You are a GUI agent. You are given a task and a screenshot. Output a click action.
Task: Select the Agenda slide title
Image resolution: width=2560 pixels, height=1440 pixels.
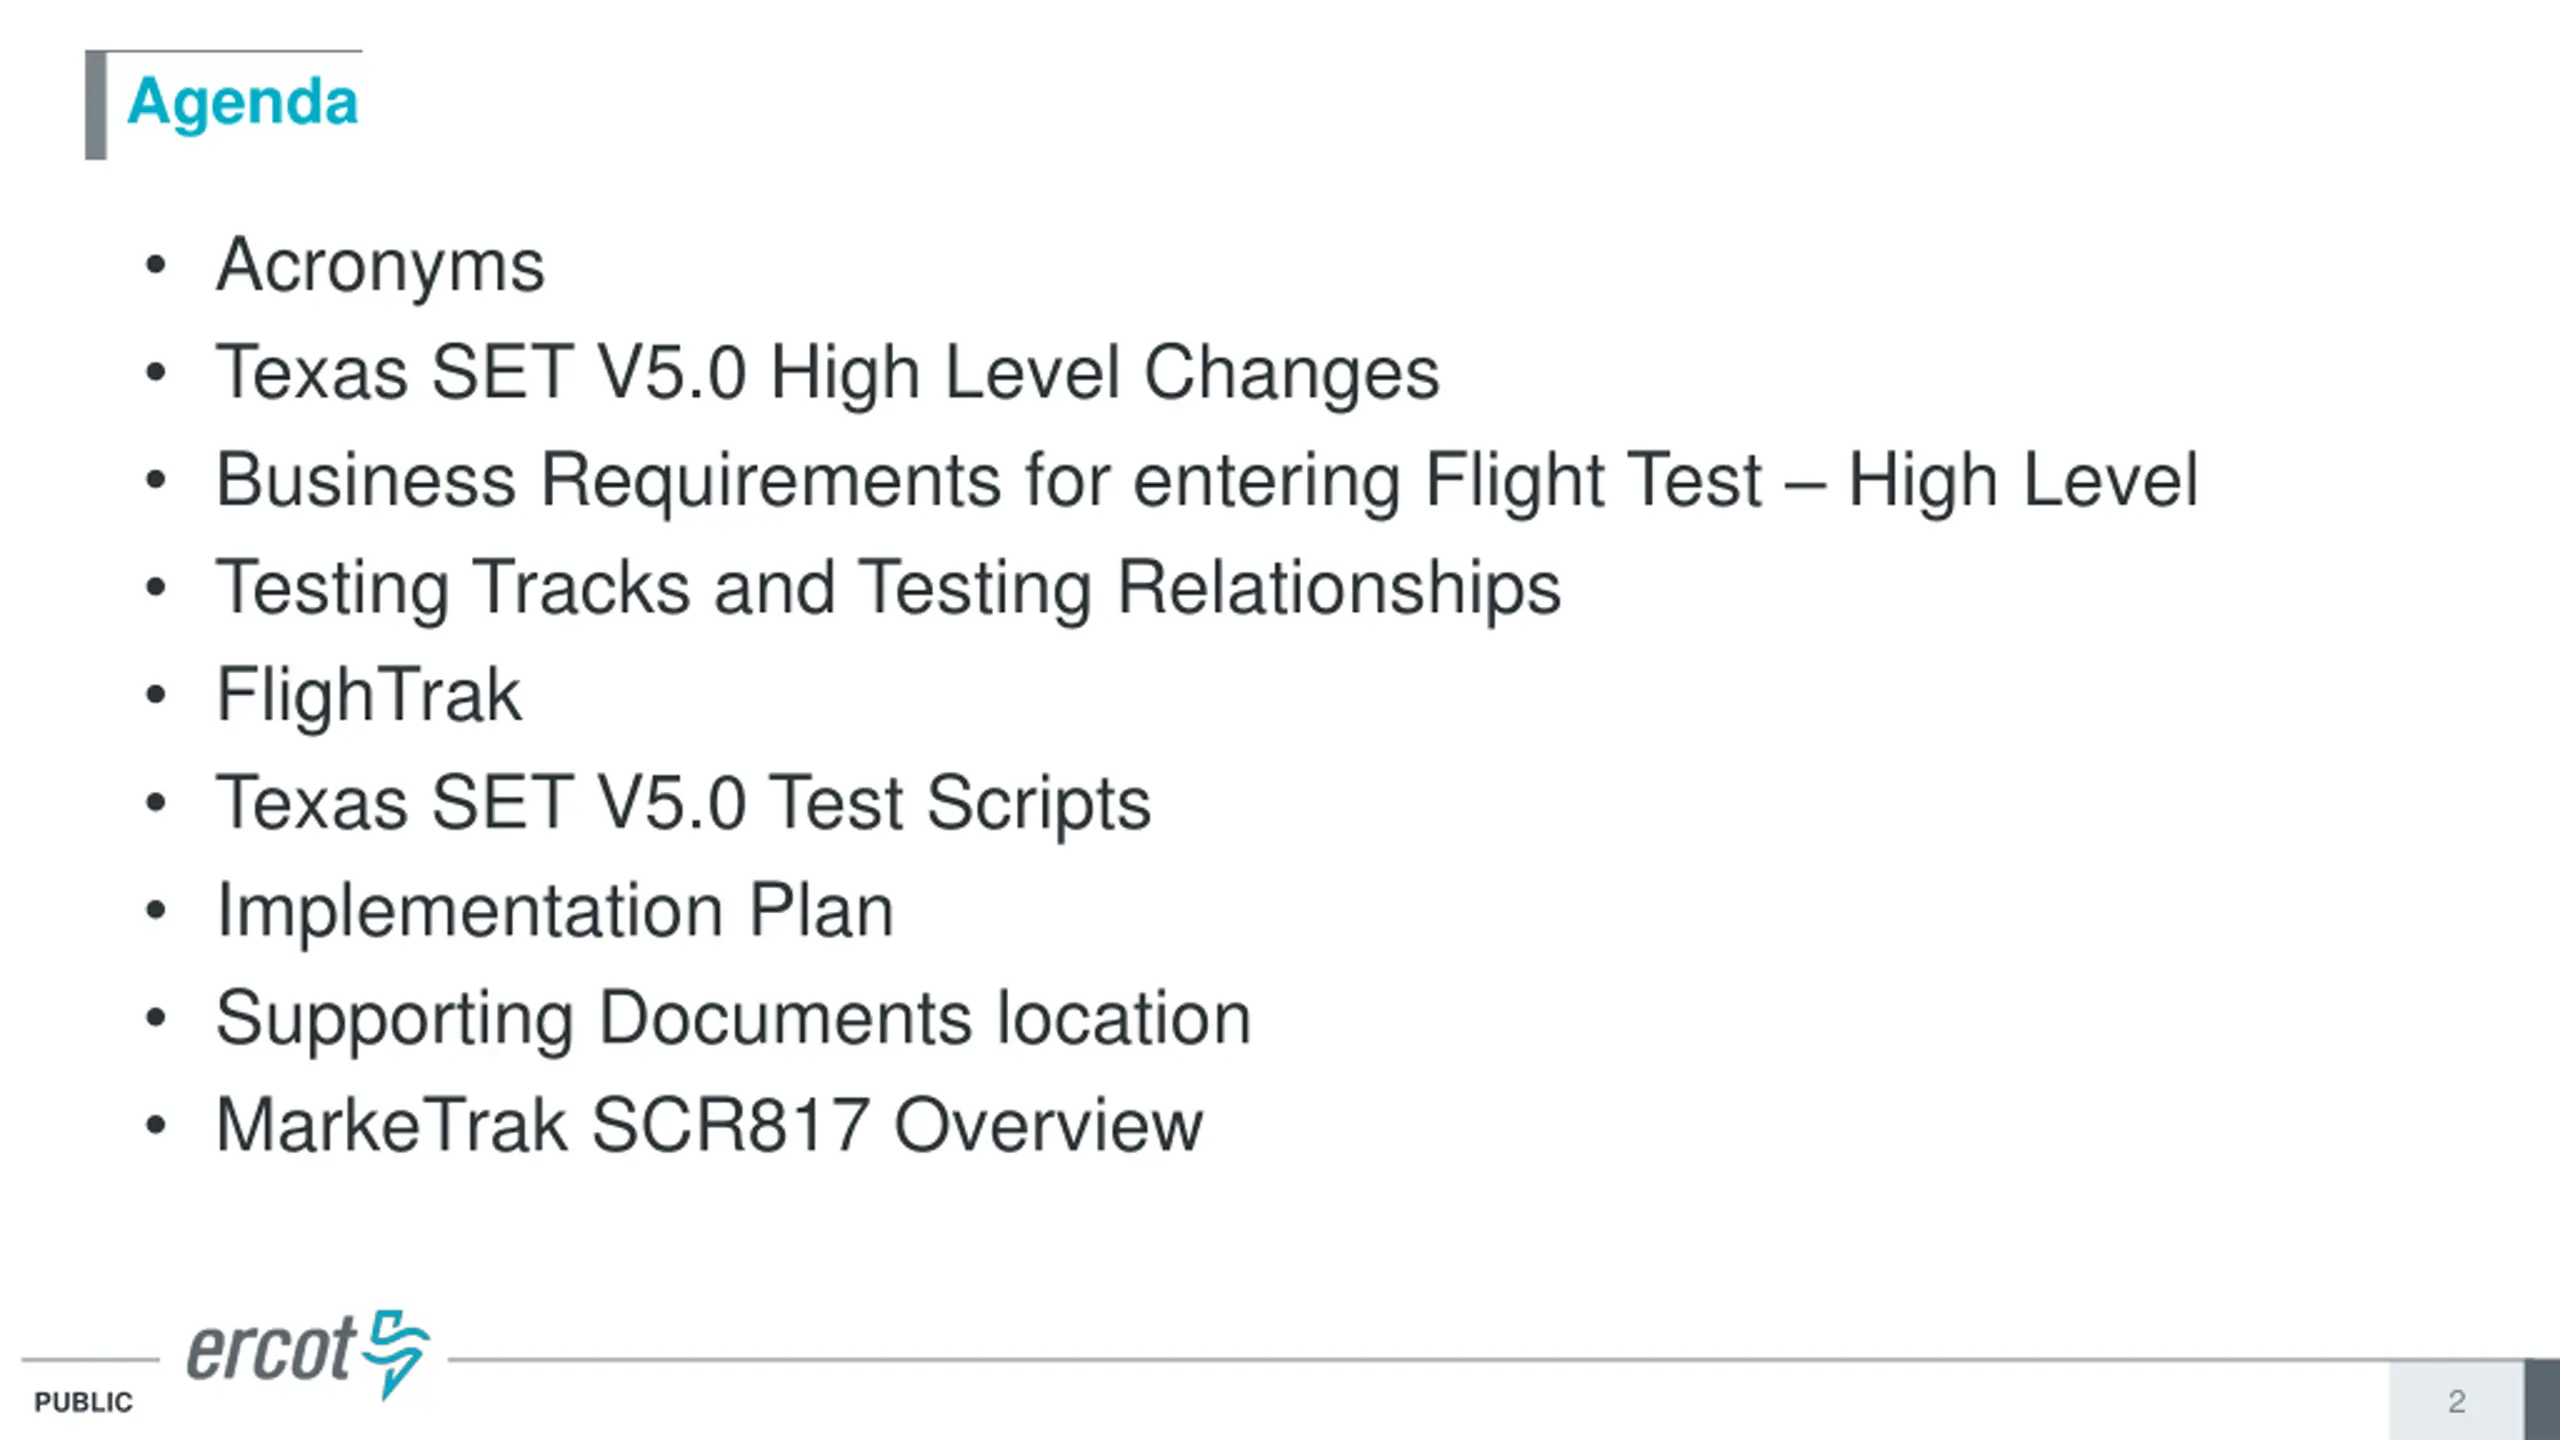coord(242,102)
